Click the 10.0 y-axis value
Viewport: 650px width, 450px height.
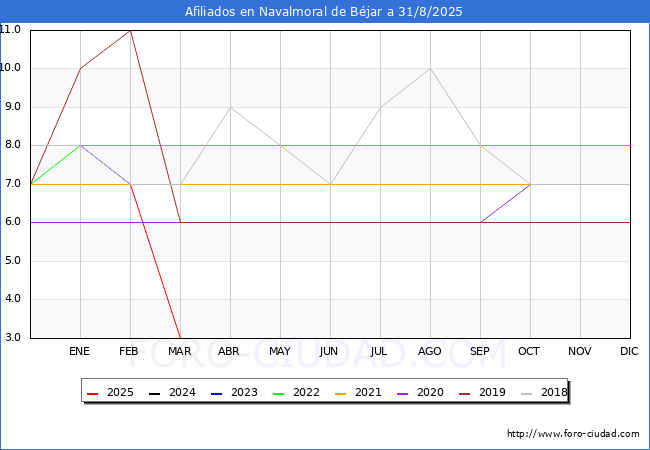[10, 68]
